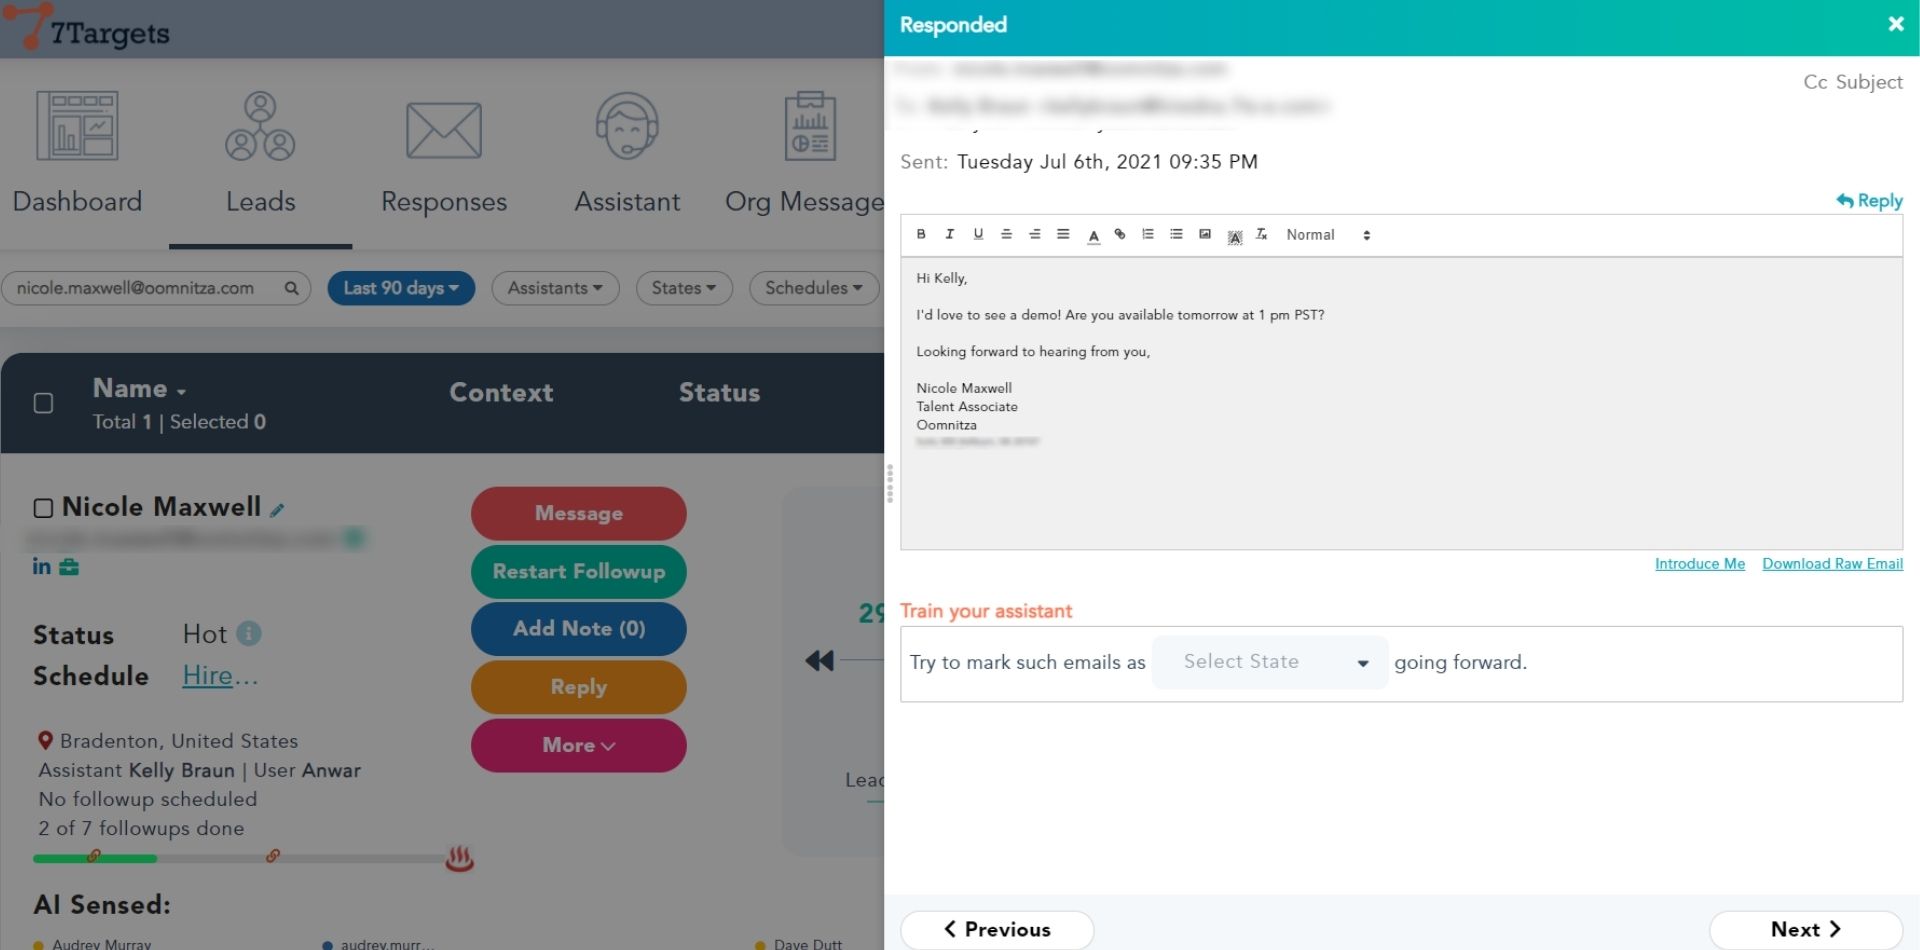
Task: Open the Normal text size dropdown
Action: (x=1327, y=235)
